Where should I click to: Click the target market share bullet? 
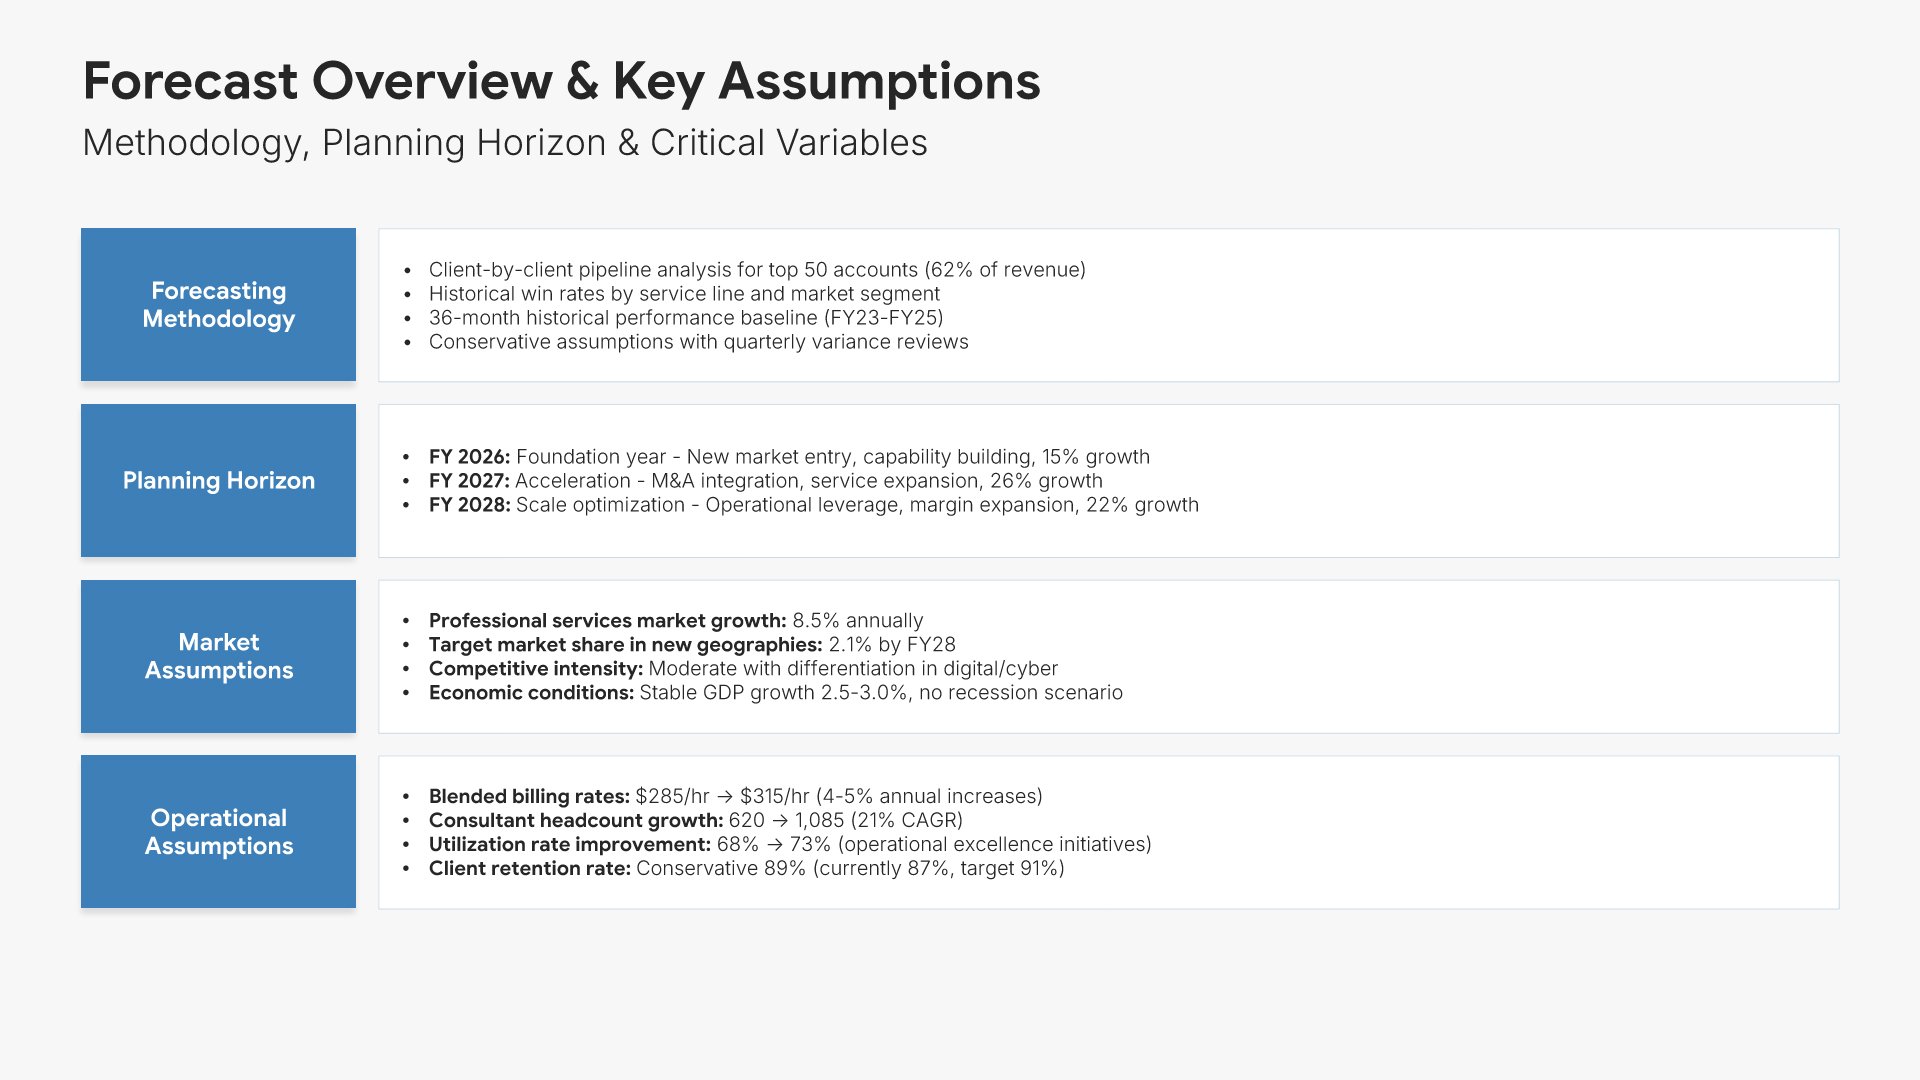pos(691,645)
